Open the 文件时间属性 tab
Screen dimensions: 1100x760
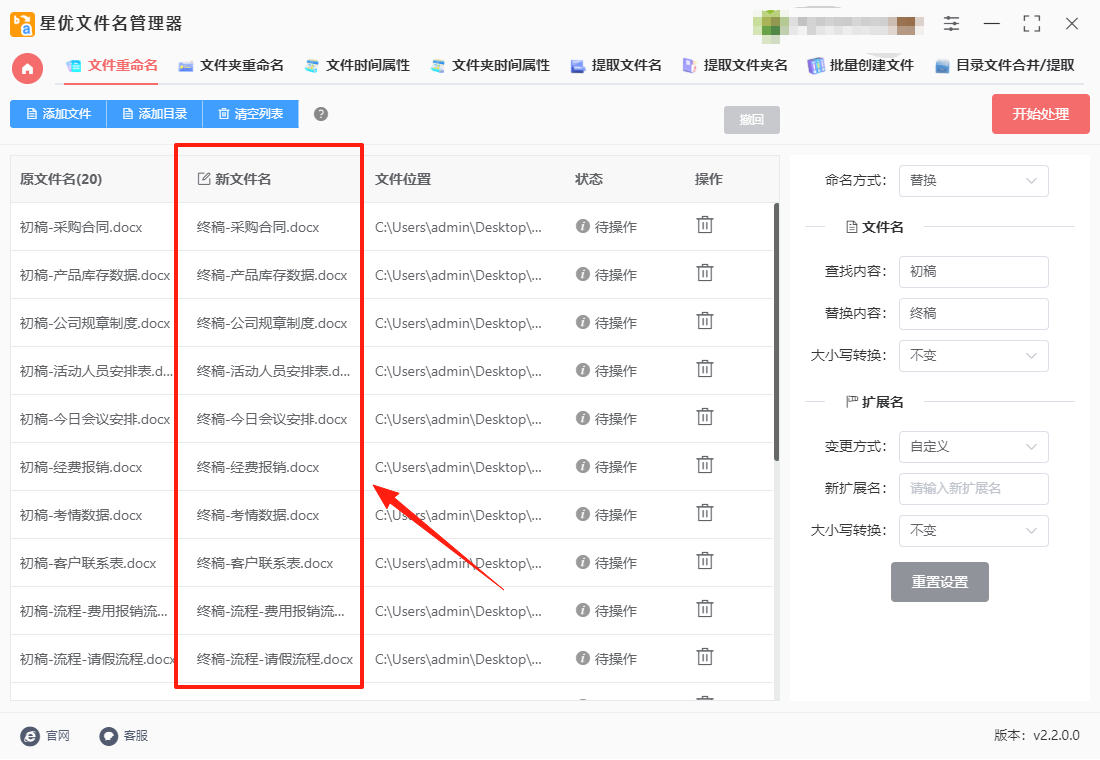(357, 66)
